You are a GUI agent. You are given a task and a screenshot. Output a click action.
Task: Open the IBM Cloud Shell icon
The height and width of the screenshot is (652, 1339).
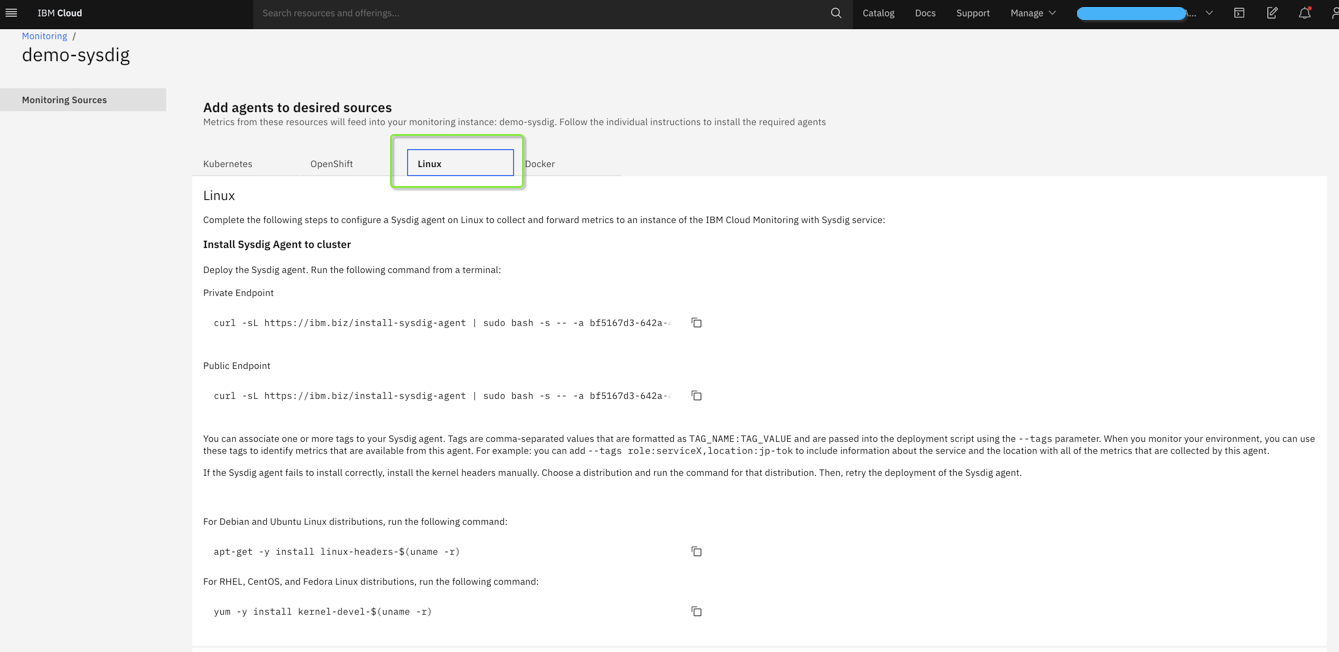point(1239,13)
